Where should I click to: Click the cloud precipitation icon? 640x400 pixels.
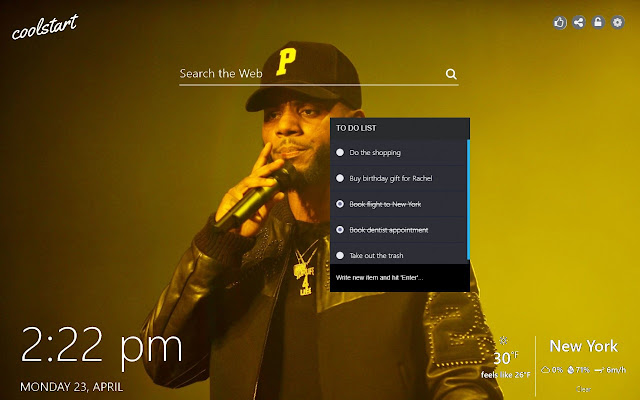(x=545, y=370)
